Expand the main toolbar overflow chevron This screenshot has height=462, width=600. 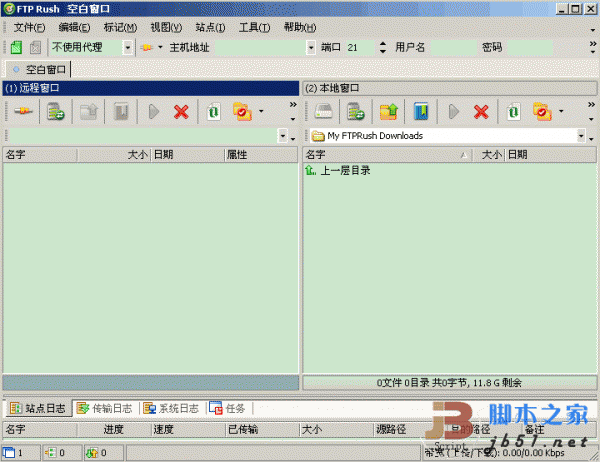pyautogui.click(x=592, y=44)
